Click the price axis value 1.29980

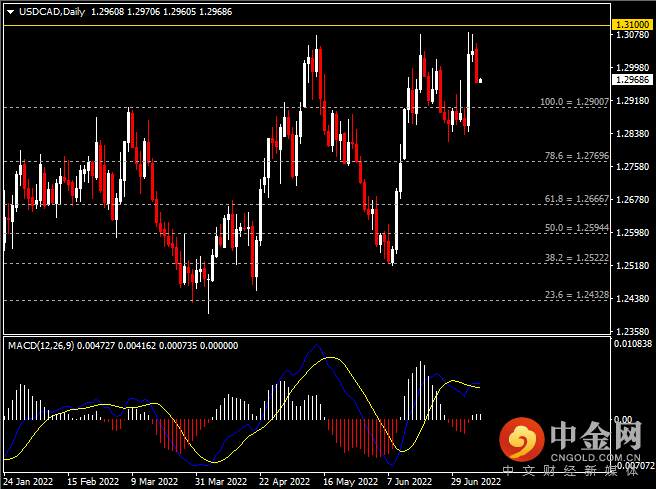tap(633, 68)
